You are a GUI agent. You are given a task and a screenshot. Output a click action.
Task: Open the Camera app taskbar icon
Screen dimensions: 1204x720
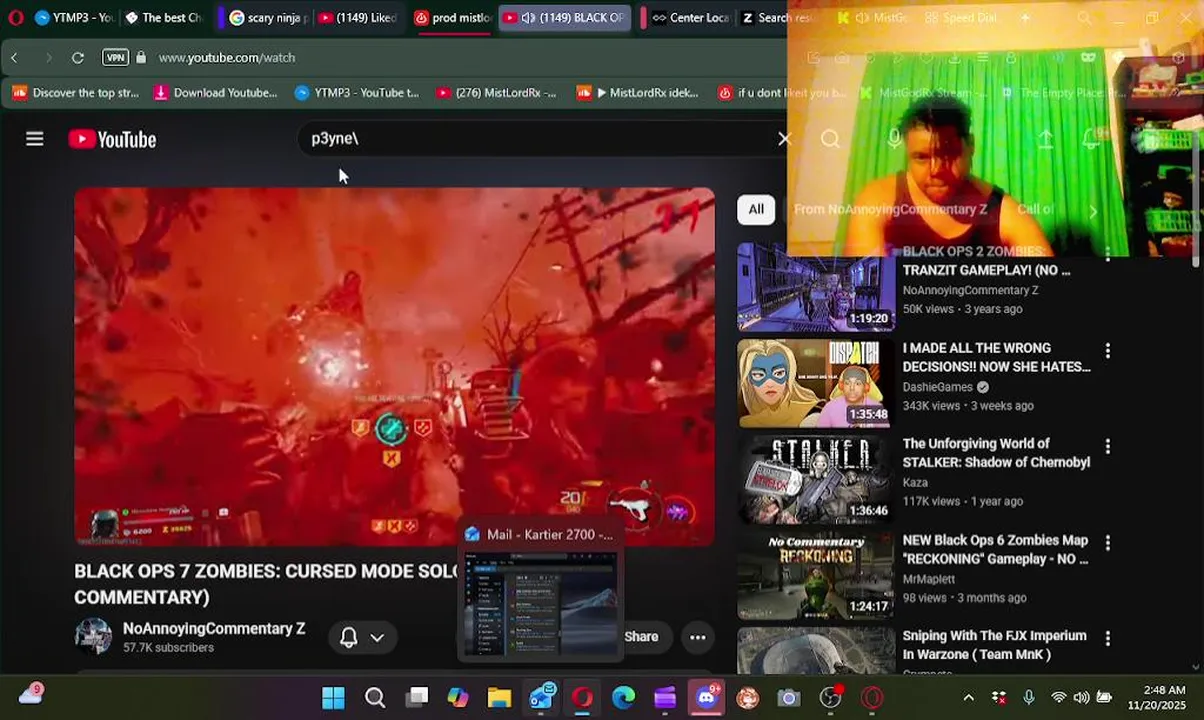tap(789, 698)
